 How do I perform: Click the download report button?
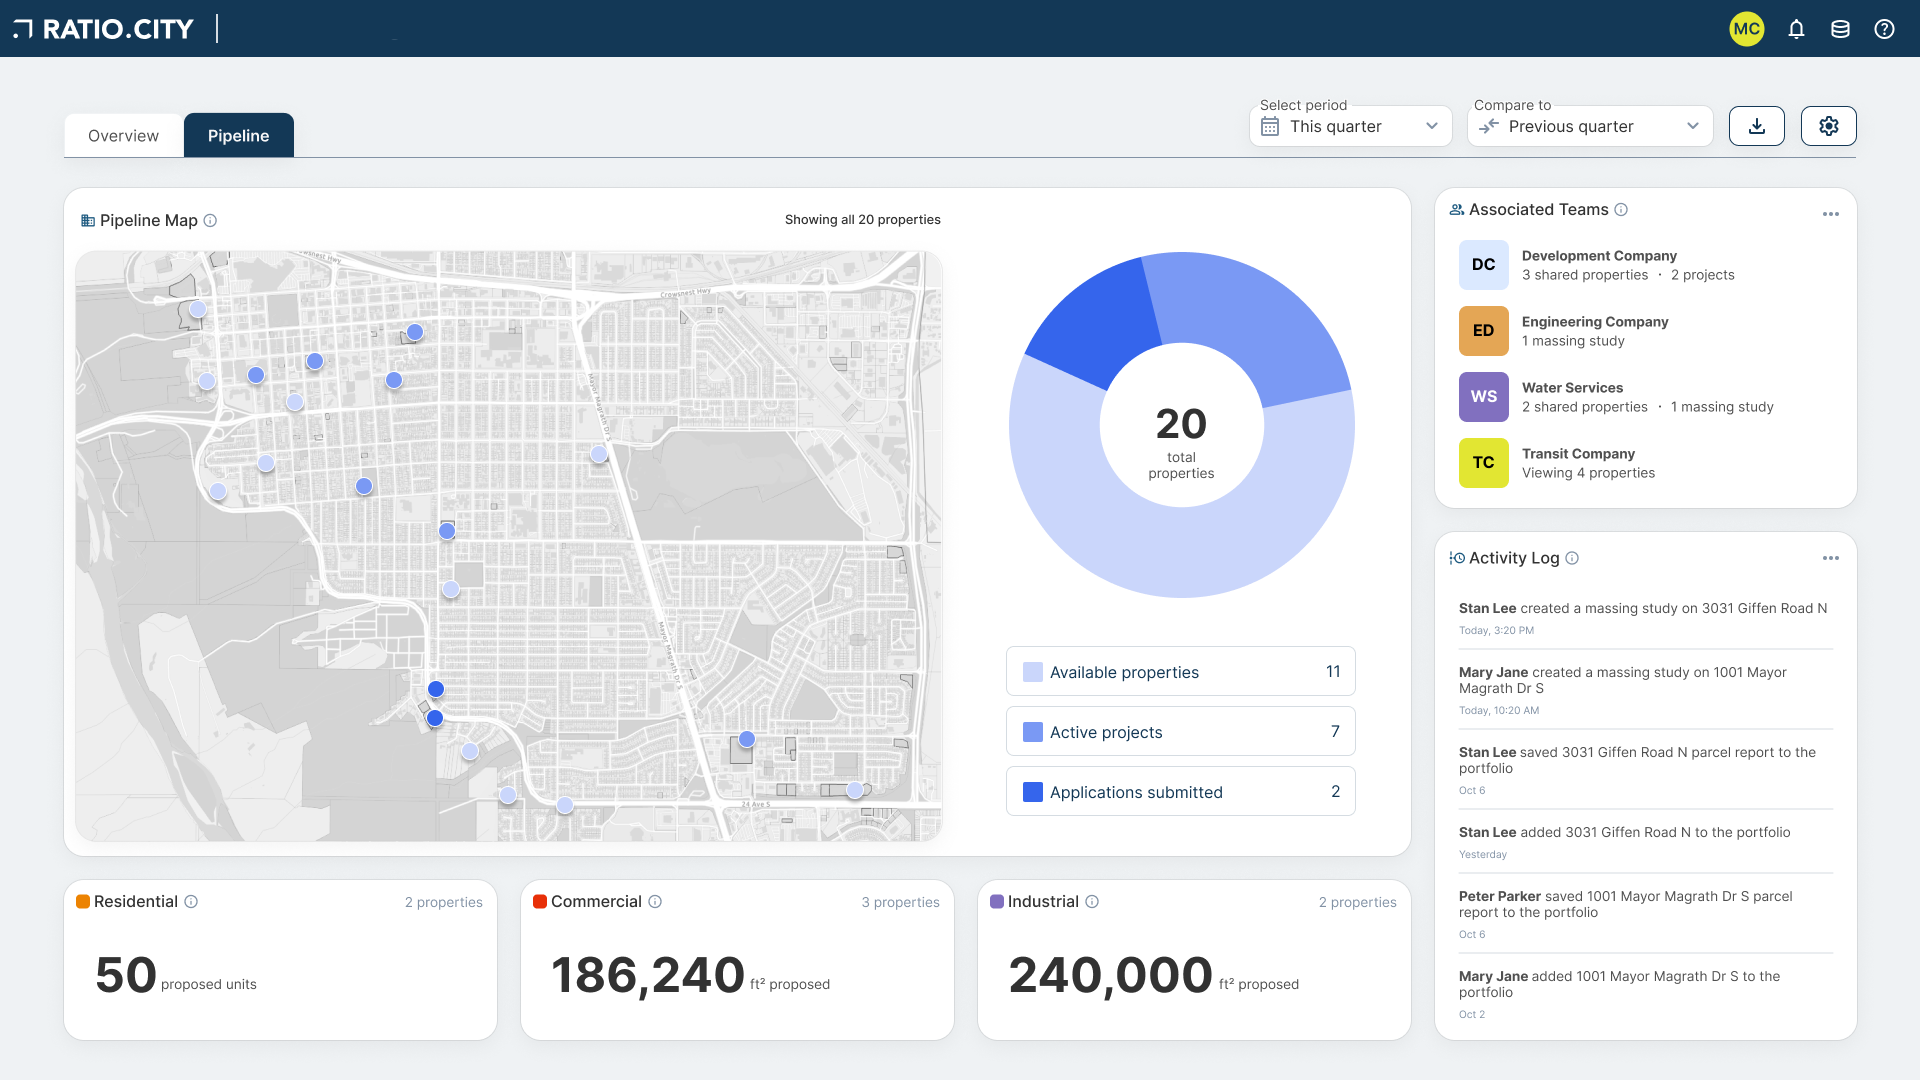point(1757,126)
